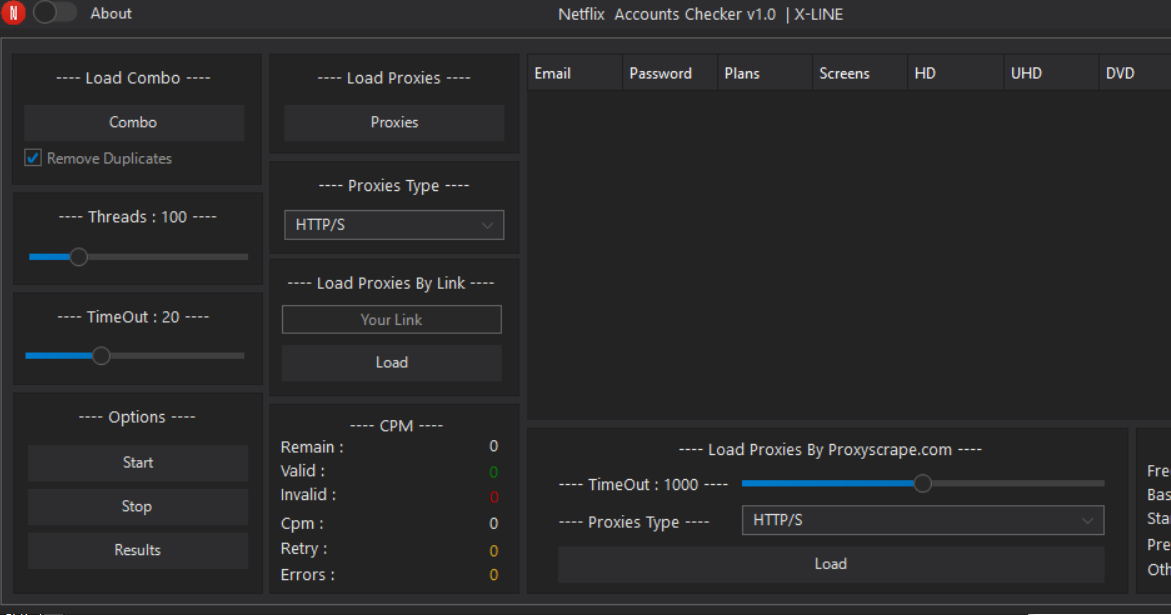Click the Plans column header
Image resolution: width=1171 pixels, height=615 pixels.
pos(764,72)
